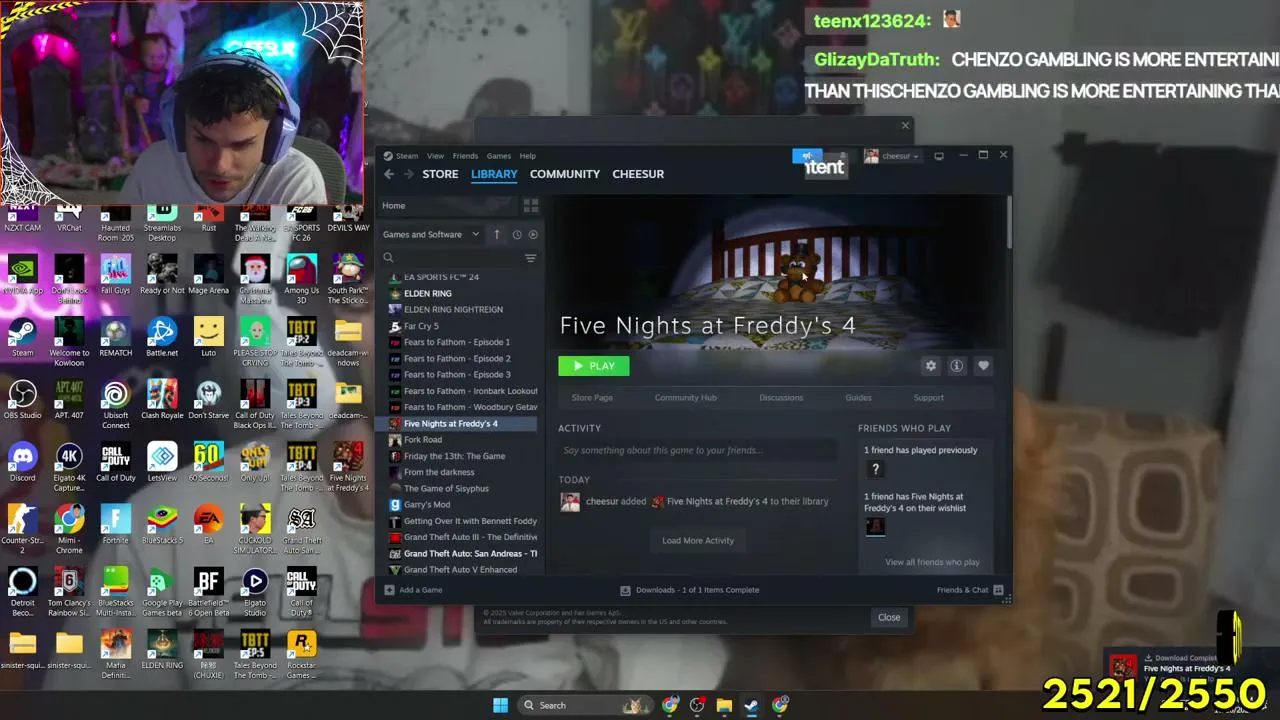The width and height of the screenshot is (1280, 720).
Task: Open the game's Store Page link
Action: [592, 398]
